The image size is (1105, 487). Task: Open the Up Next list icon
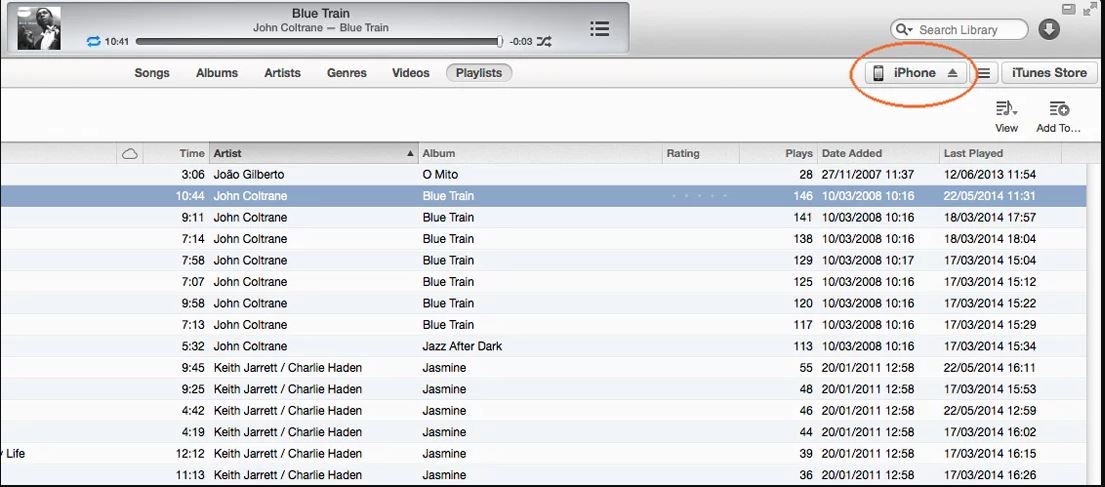(599, 29)
